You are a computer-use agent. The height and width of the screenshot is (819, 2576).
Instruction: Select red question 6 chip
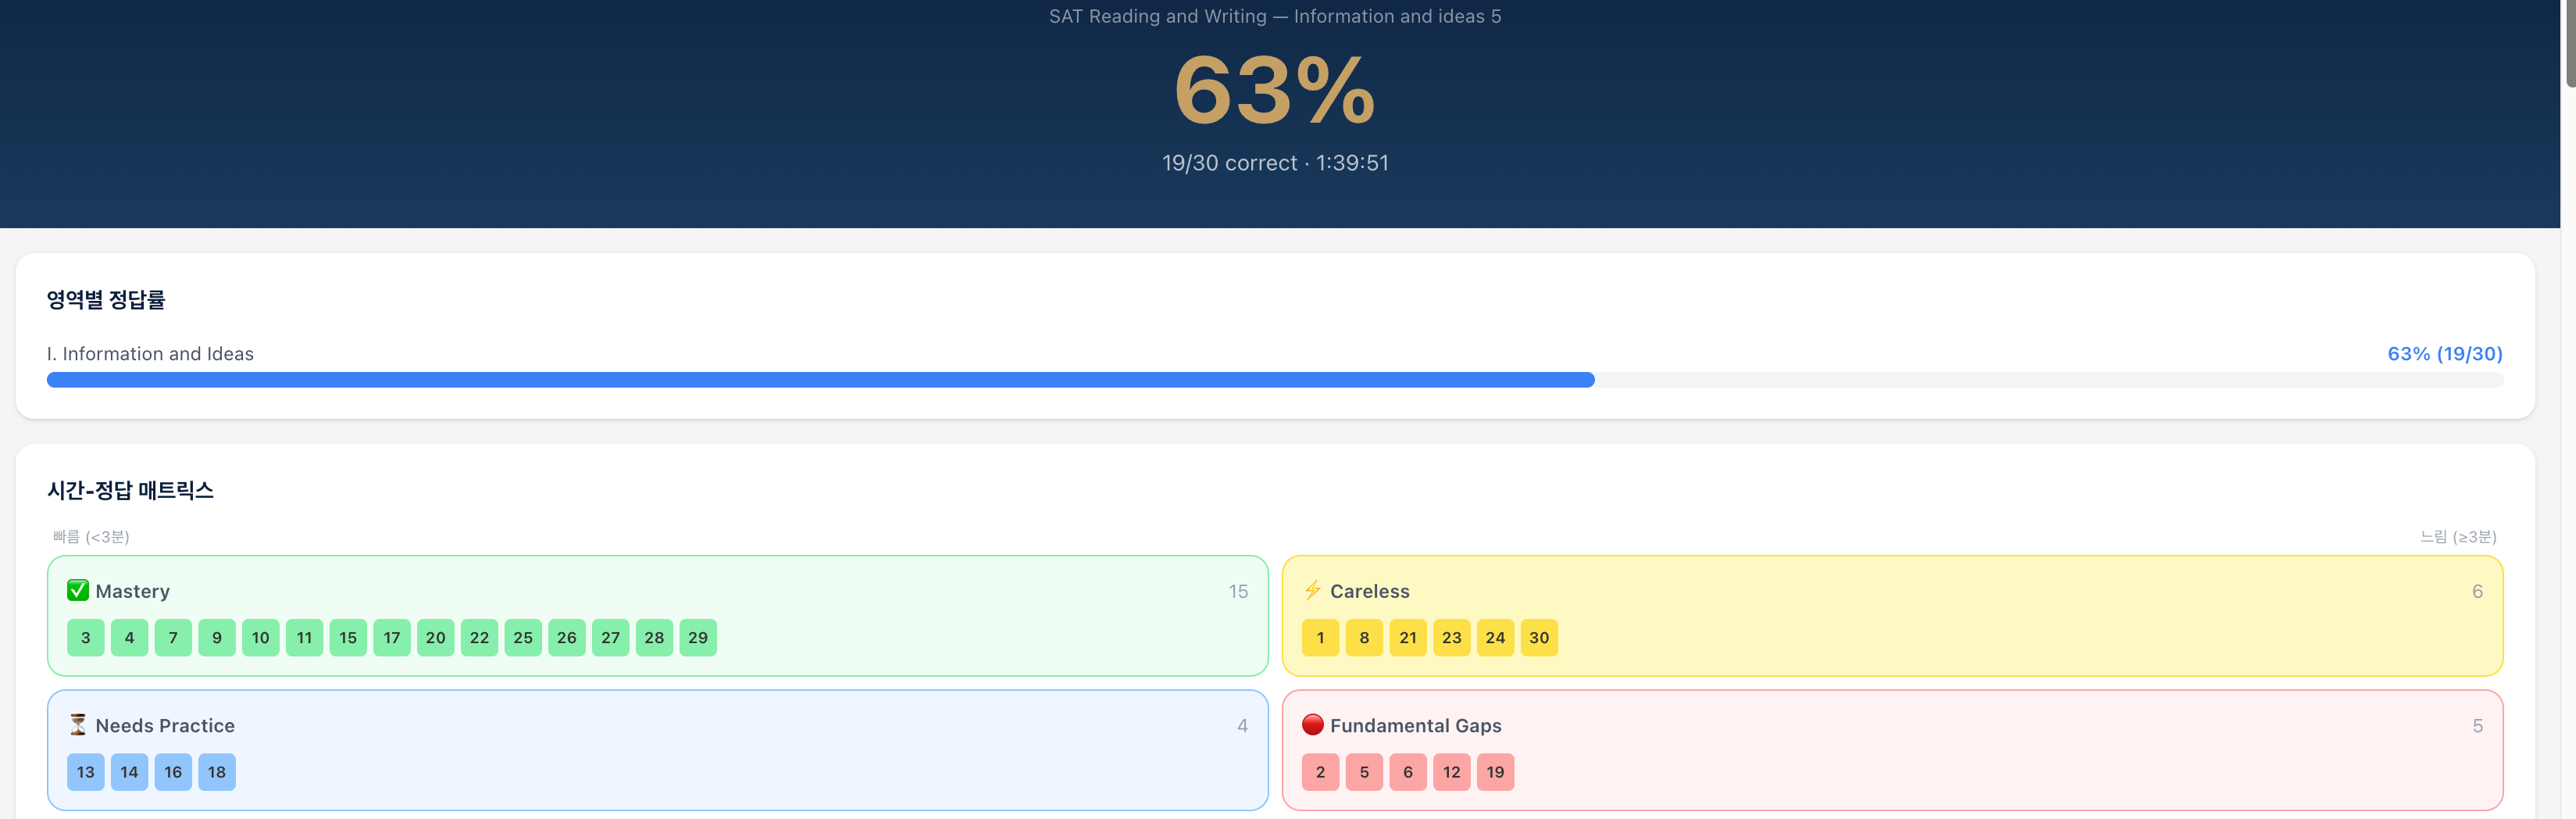click(x=1408, y=772)
